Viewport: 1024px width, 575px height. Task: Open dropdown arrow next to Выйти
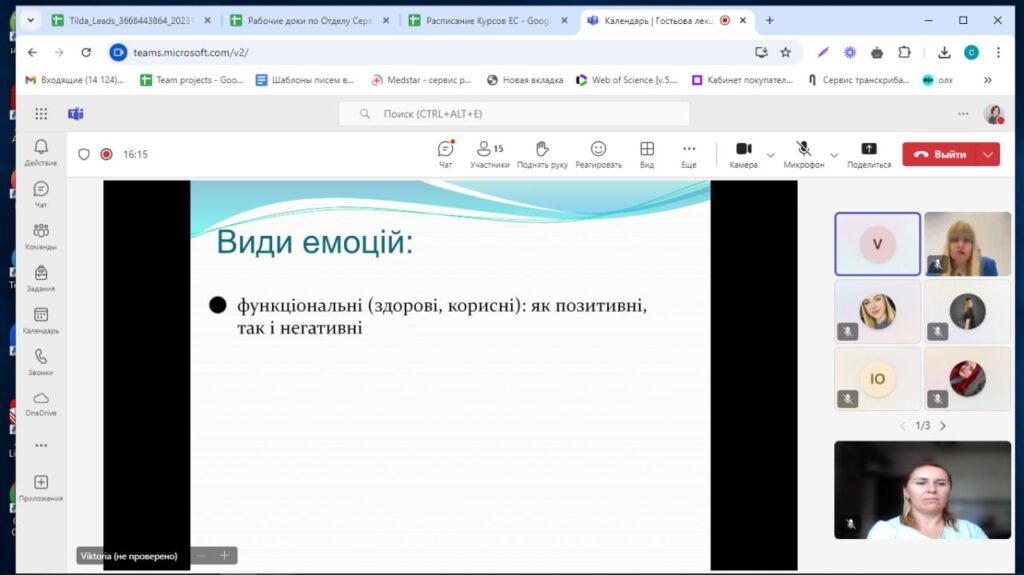point(989,154)
